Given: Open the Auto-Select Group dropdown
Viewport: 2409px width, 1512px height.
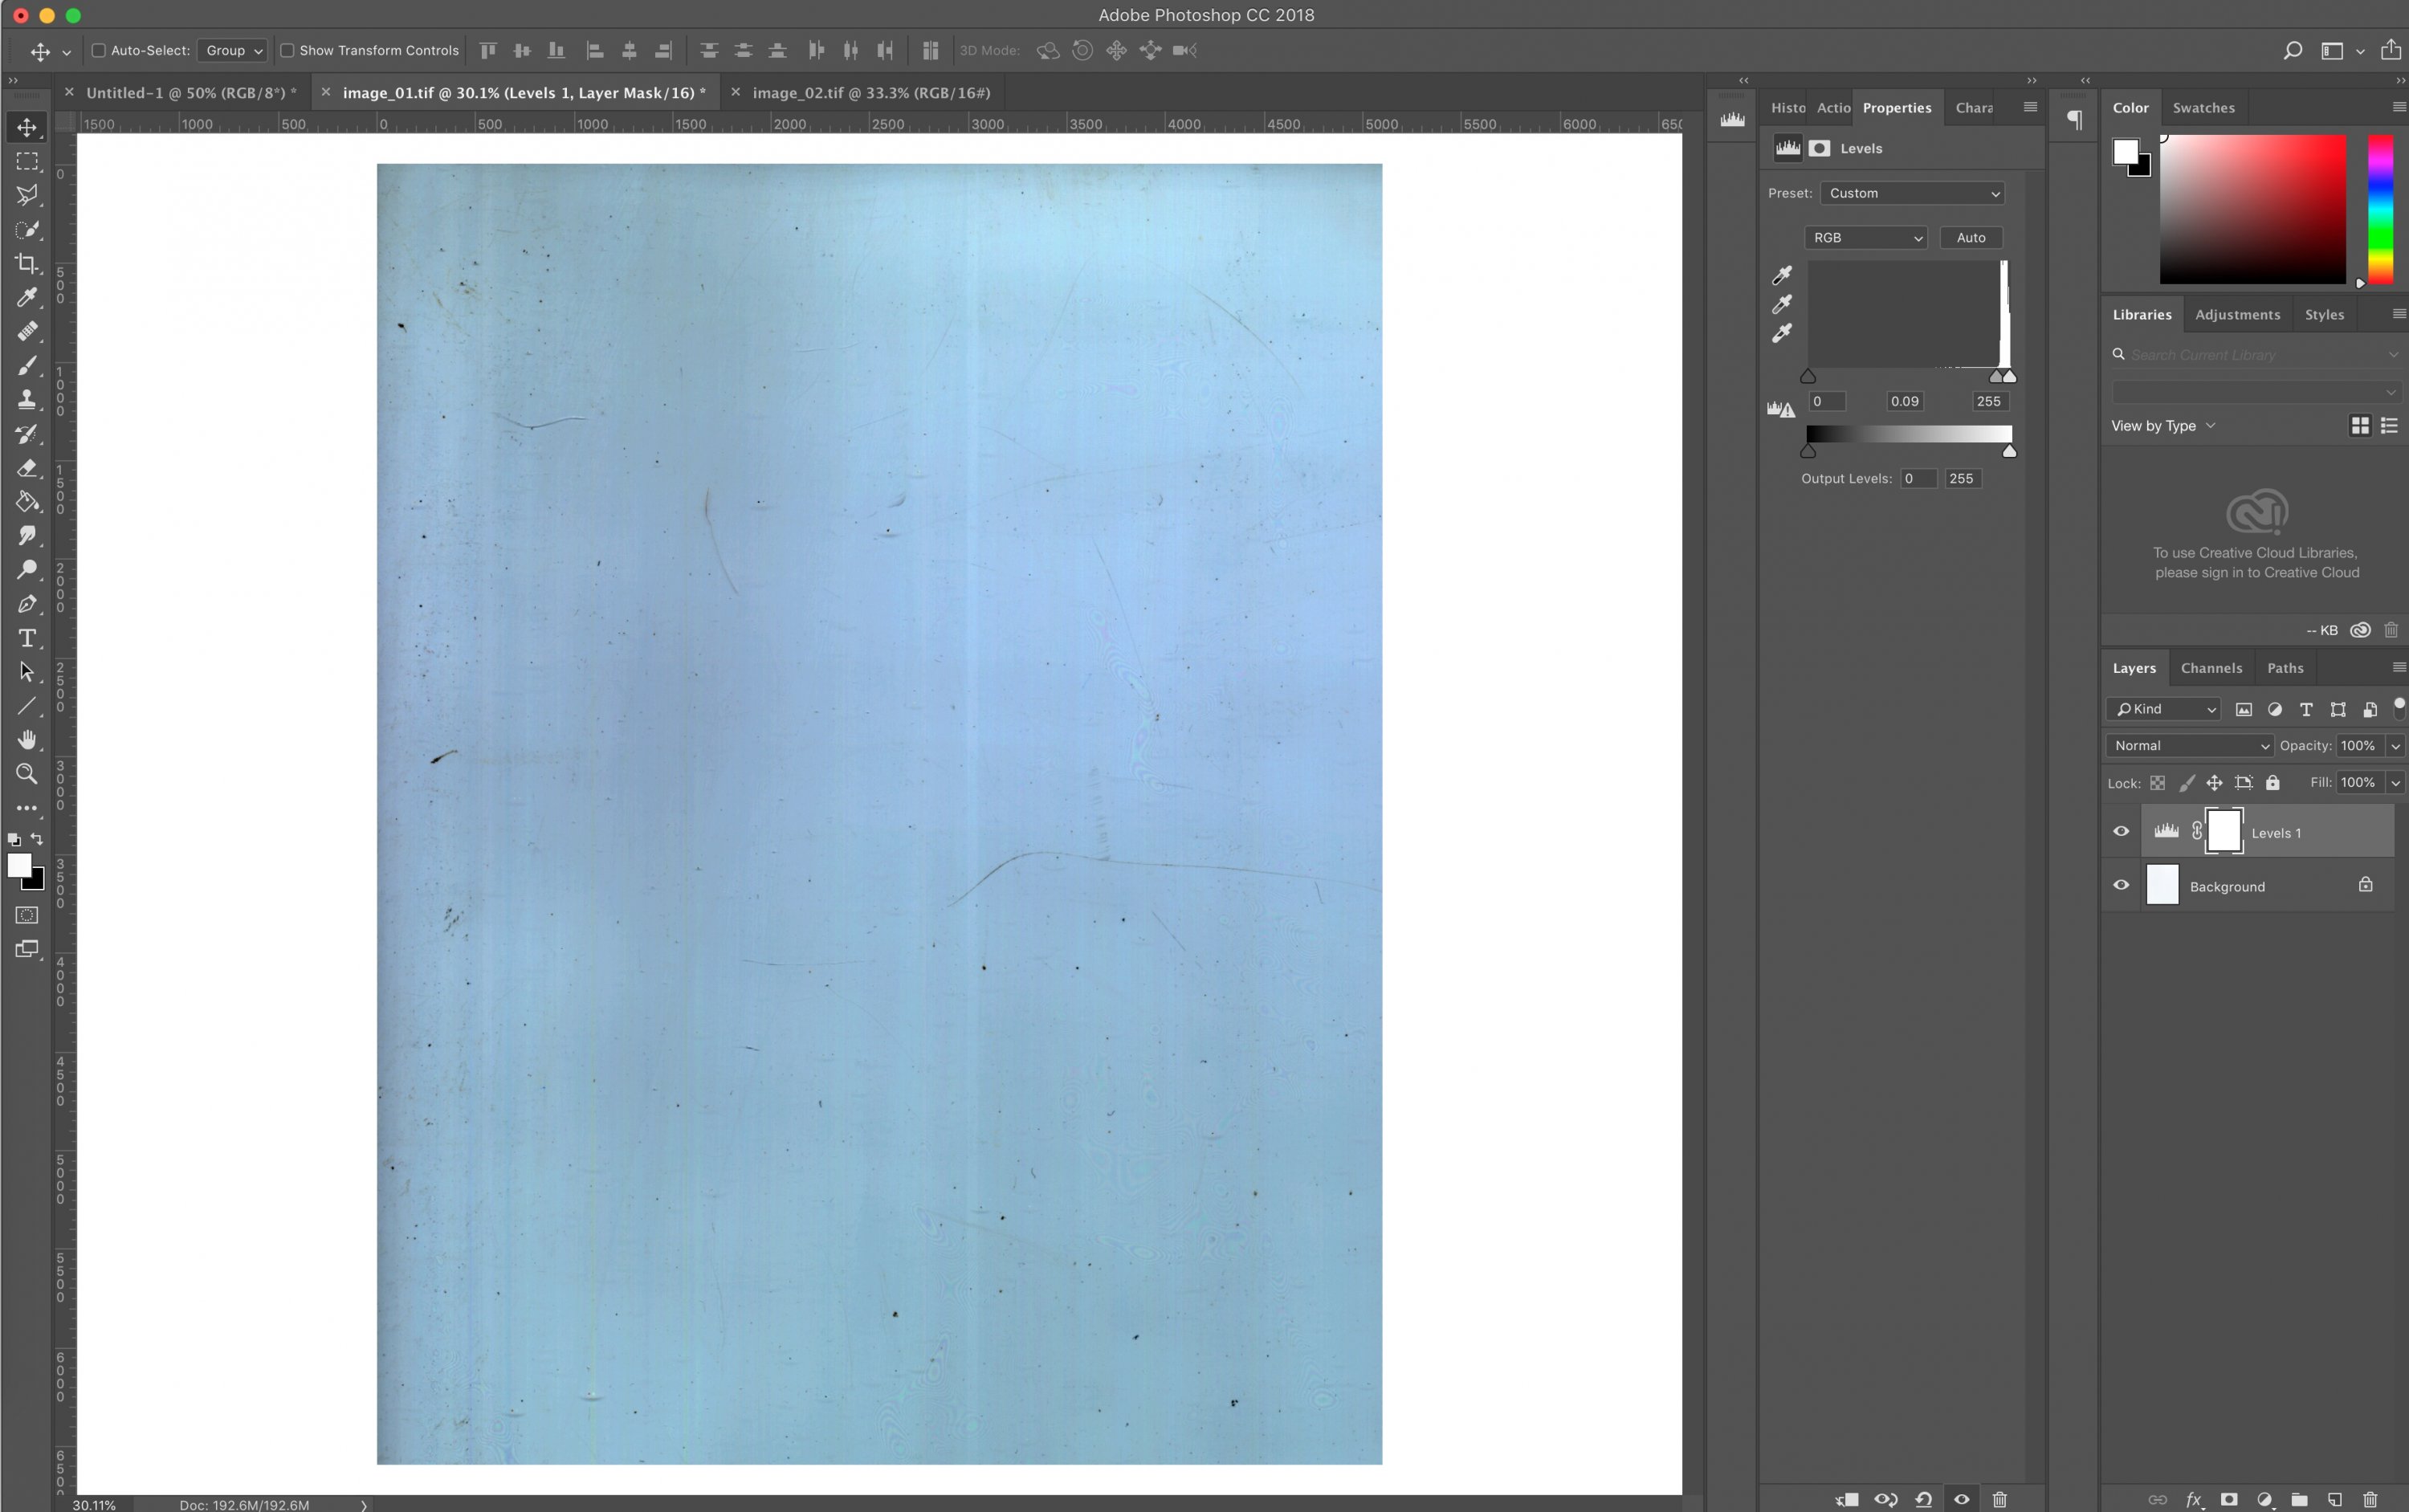Looking at the screenshot, I should (x=232, y=50).
